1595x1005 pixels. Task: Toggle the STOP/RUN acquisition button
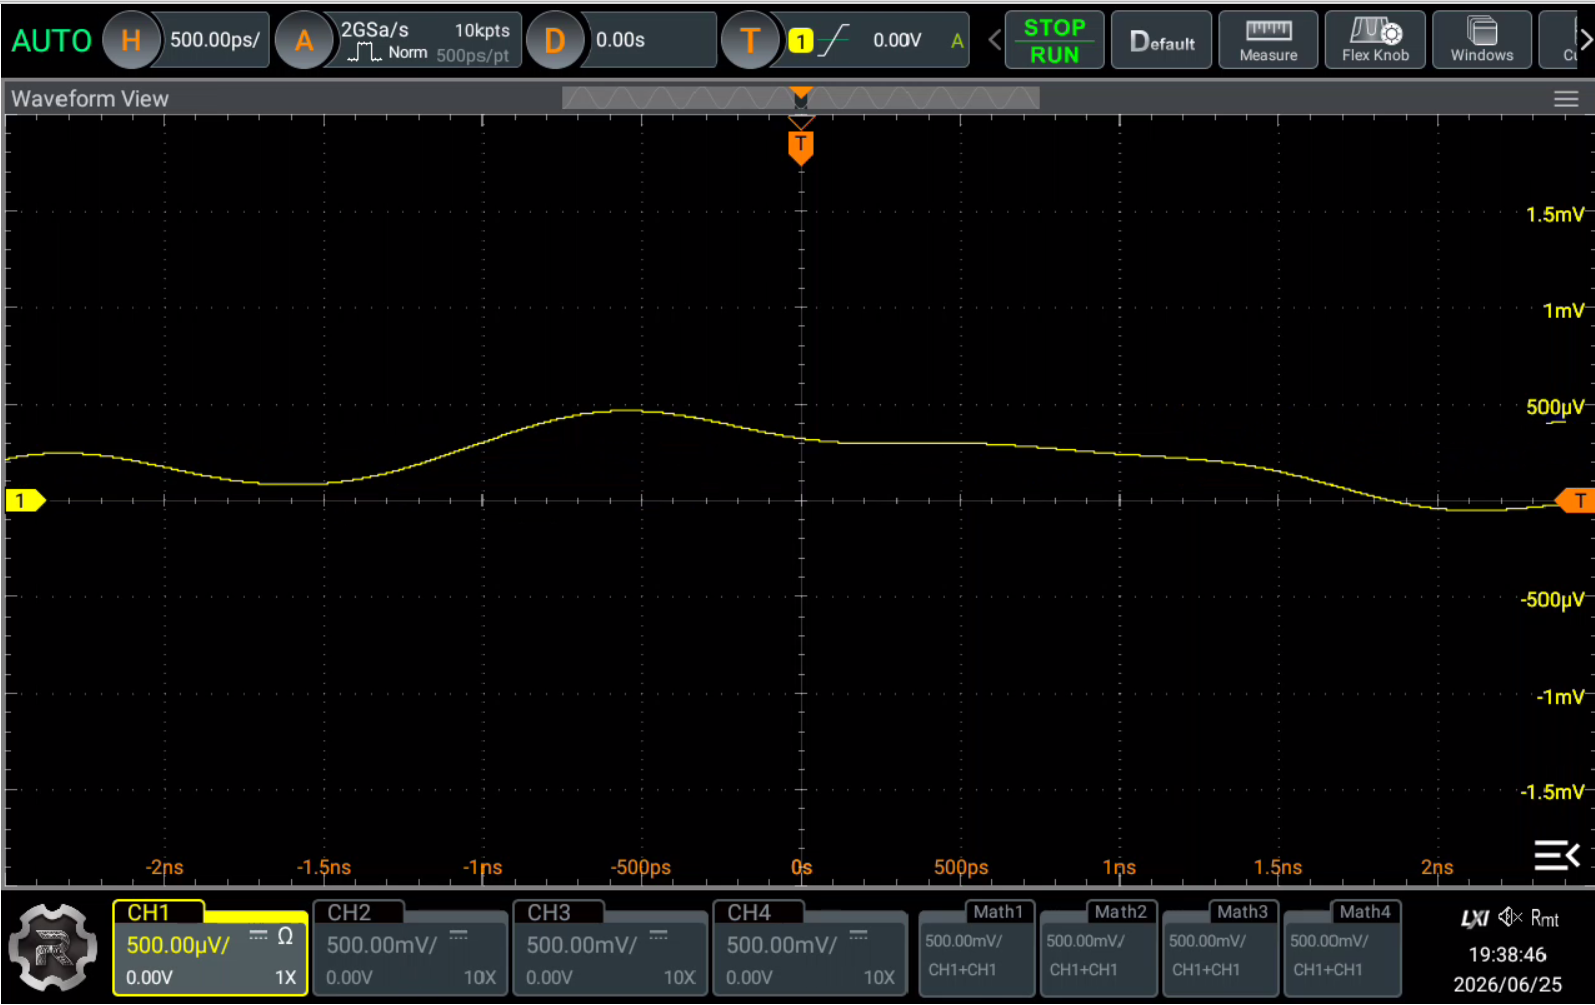(x=1054, y=40)
